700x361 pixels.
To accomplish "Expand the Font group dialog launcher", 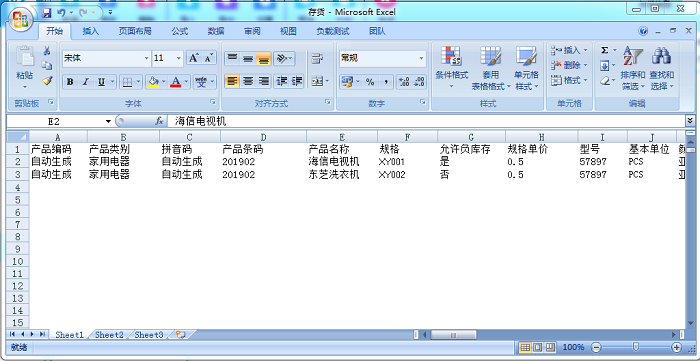I will (212, 103).
